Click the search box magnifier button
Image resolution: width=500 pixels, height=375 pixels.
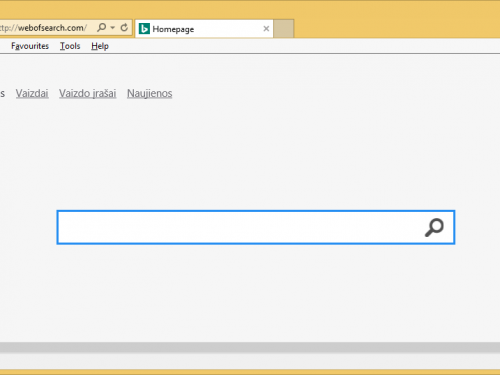434,228
